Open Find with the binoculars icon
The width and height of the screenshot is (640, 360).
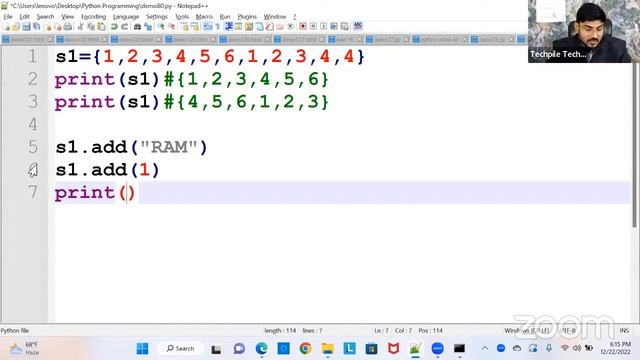click(138, 27)
